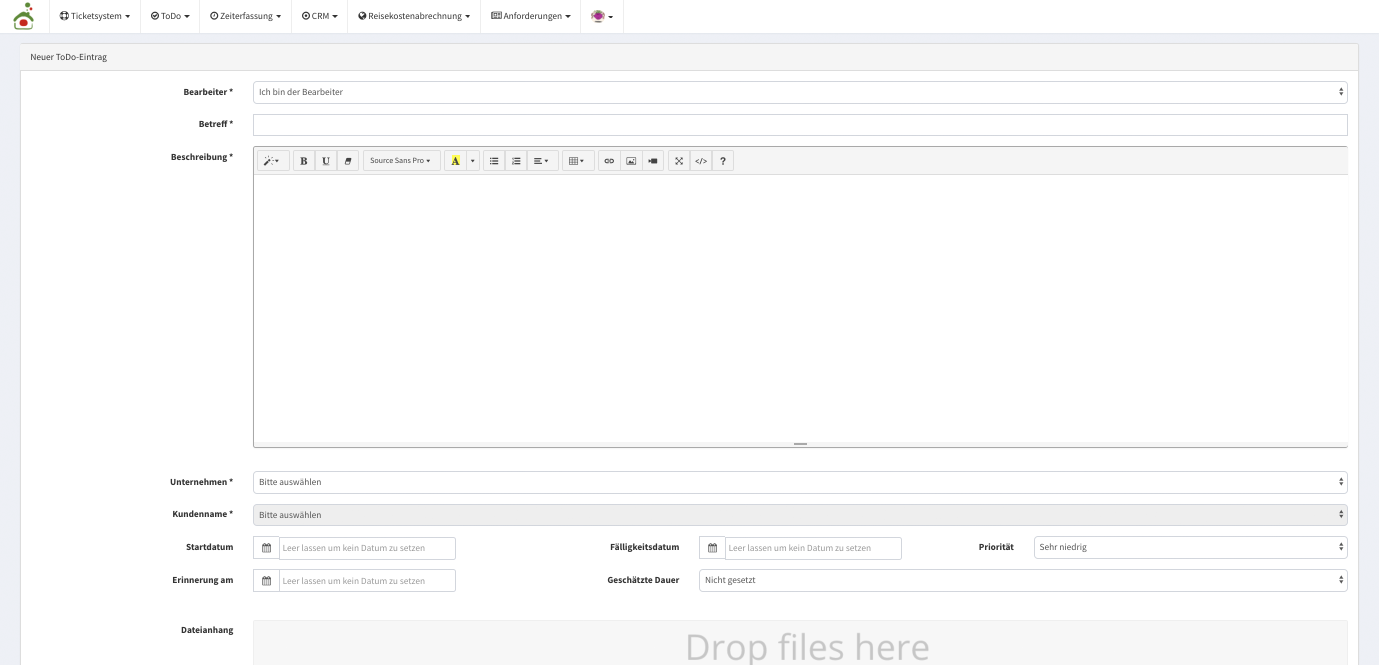This screenshot has height=665, width=1379.
Task: Open the Reisekostenabrechnung menu
Action: pyautogui.click(x=414, y=16)
